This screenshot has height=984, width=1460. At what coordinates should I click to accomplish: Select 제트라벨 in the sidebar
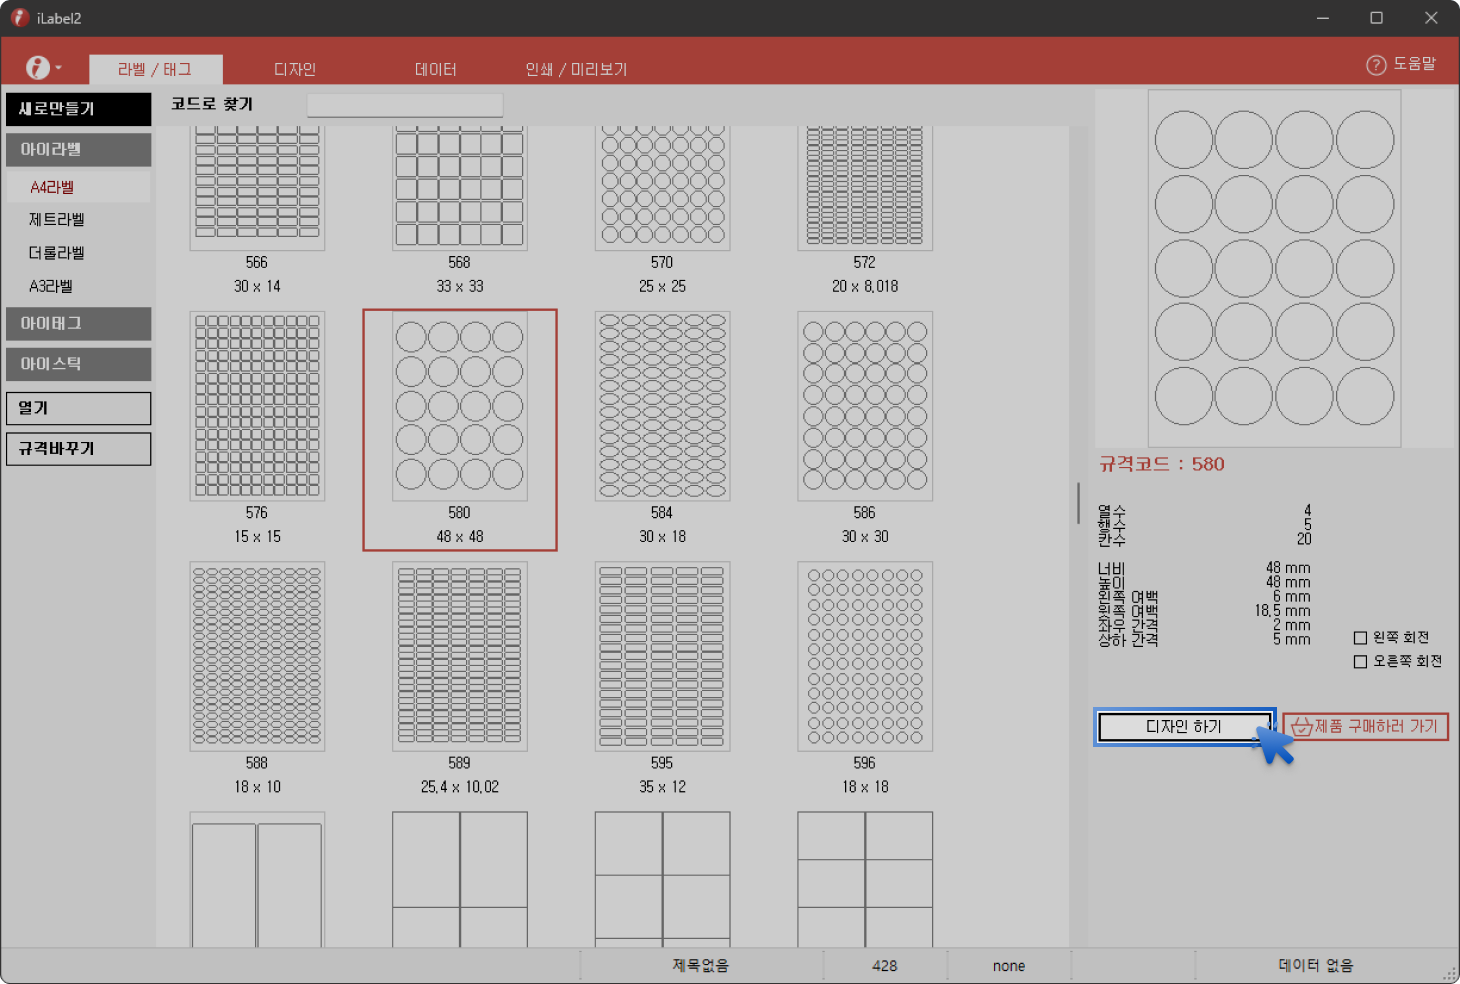[57, 220]
